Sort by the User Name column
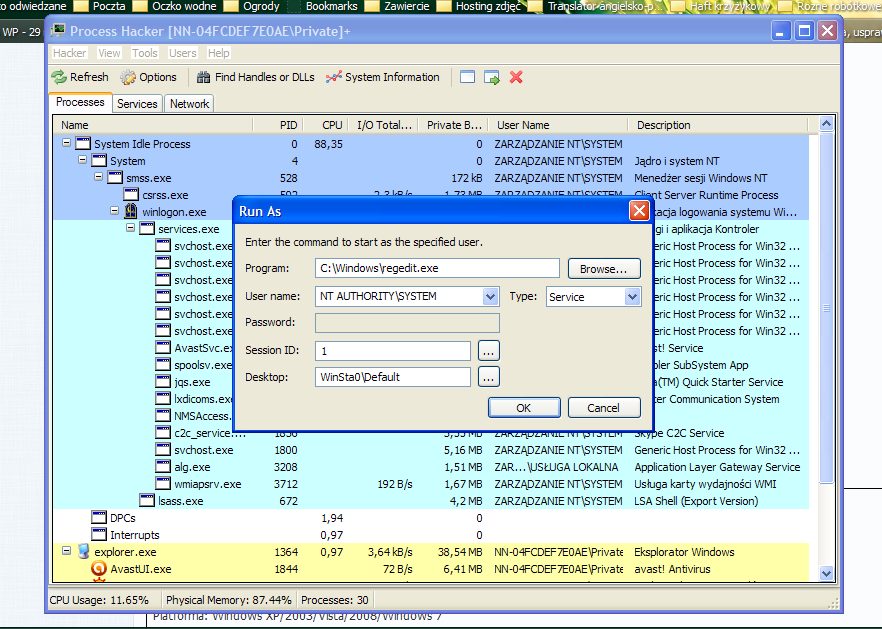Image resolution: width=882 pixels, height=629 pixels. coord(558,125)
